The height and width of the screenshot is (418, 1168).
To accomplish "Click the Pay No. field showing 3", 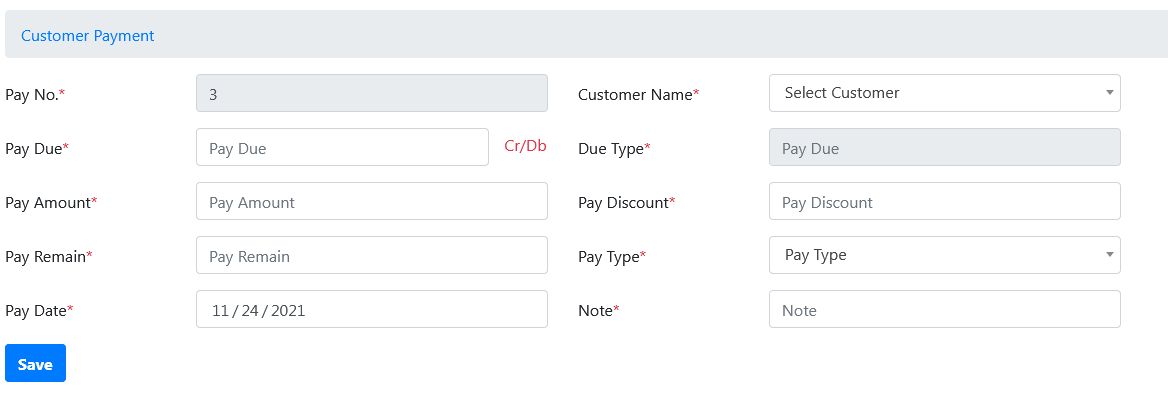I will 371,94.
